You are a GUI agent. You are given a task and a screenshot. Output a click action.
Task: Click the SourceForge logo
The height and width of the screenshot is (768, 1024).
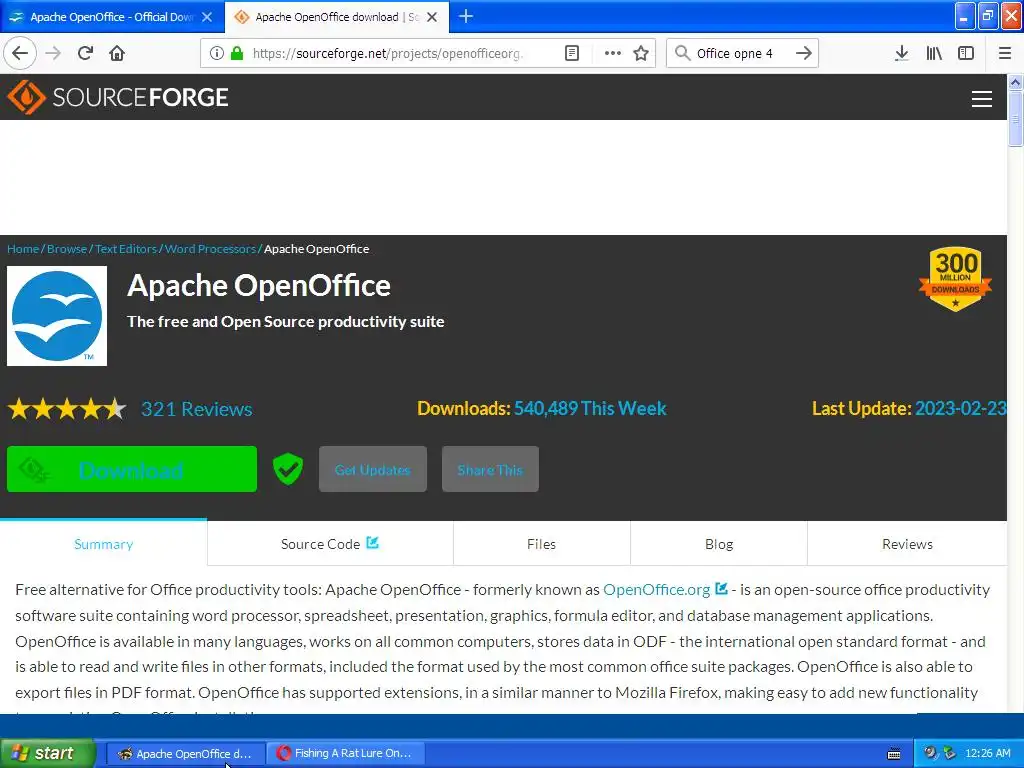(x=118, y=97)
